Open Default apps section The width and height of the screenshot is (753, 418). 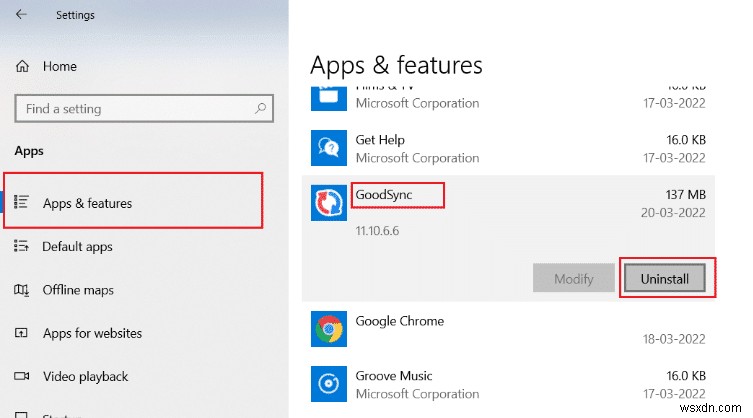(77, 246)
